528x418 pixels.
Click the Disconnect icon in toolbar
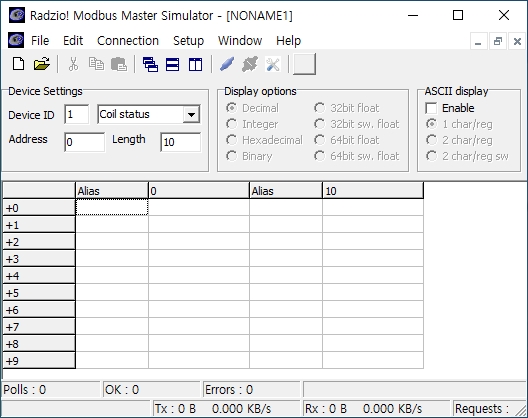[250, 64]
